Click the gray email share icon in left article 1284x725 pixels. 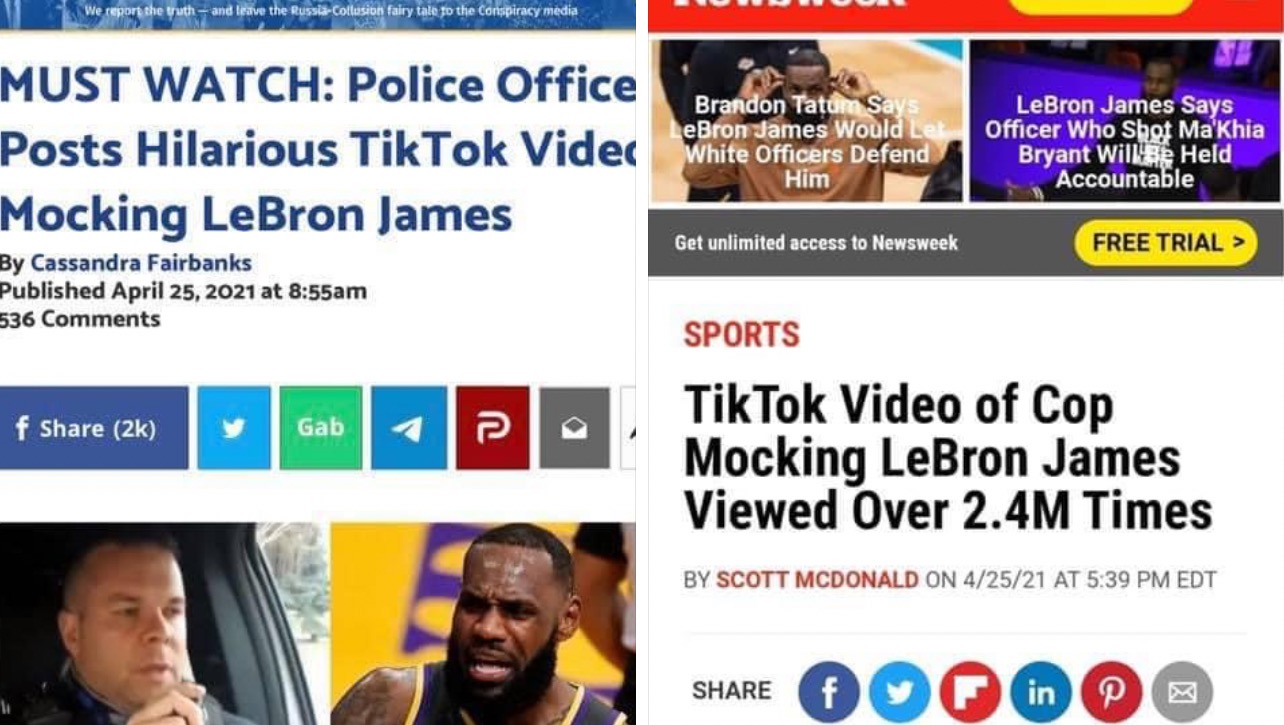(574, 428)
